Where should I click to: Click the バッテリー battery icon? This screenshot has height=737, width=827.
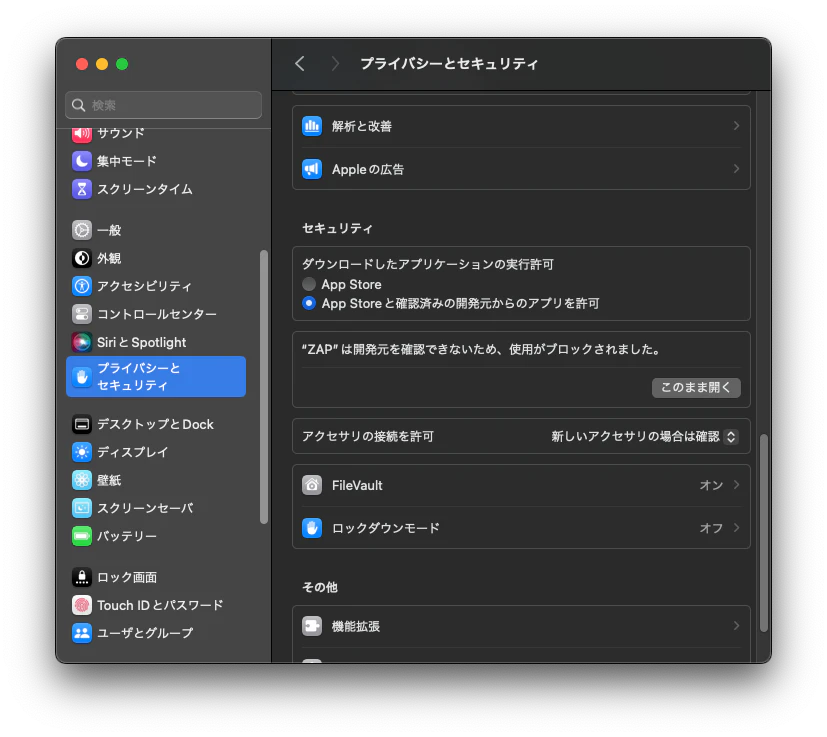click(82, 536)
